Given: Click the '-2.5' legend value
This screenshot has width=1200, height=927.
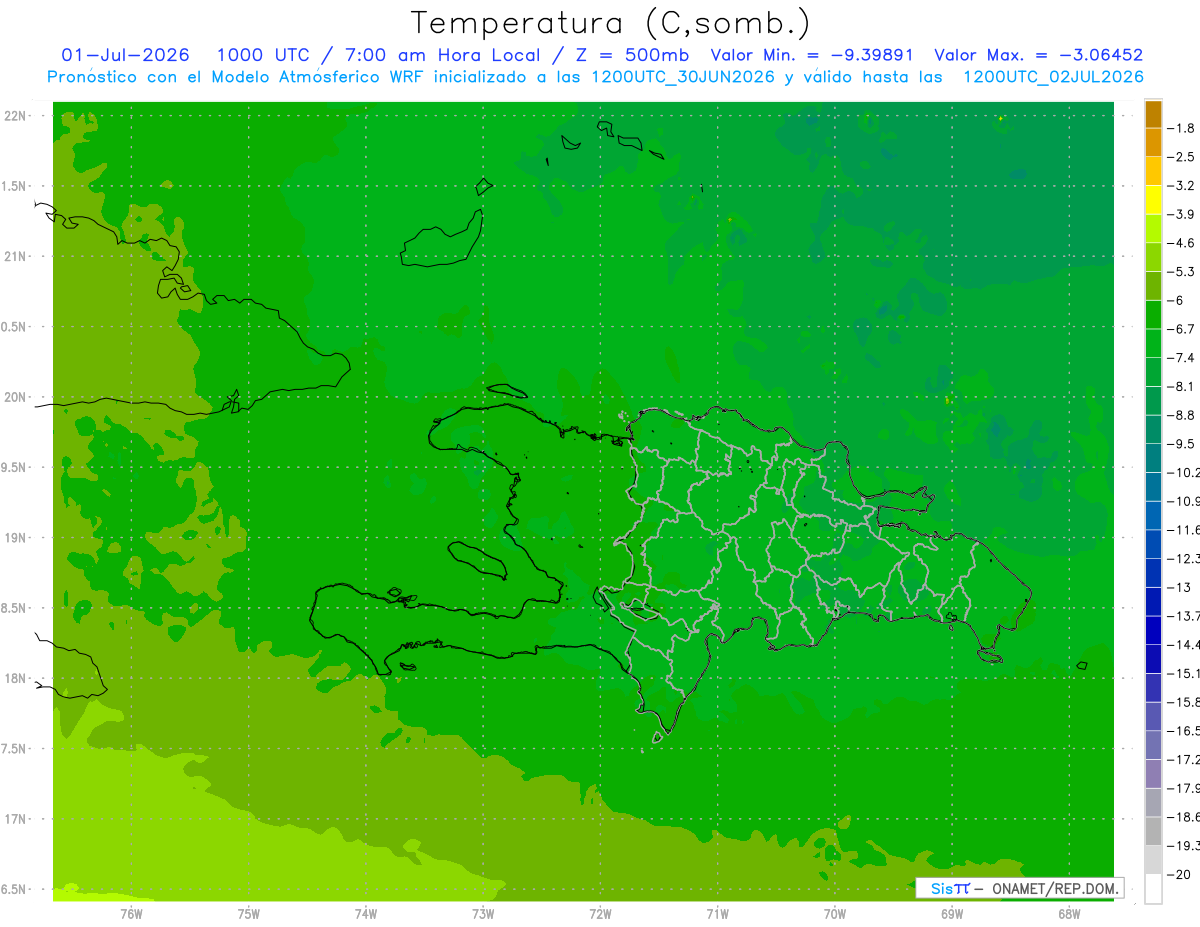Looking at the screenshot, I should (1180, 157).
